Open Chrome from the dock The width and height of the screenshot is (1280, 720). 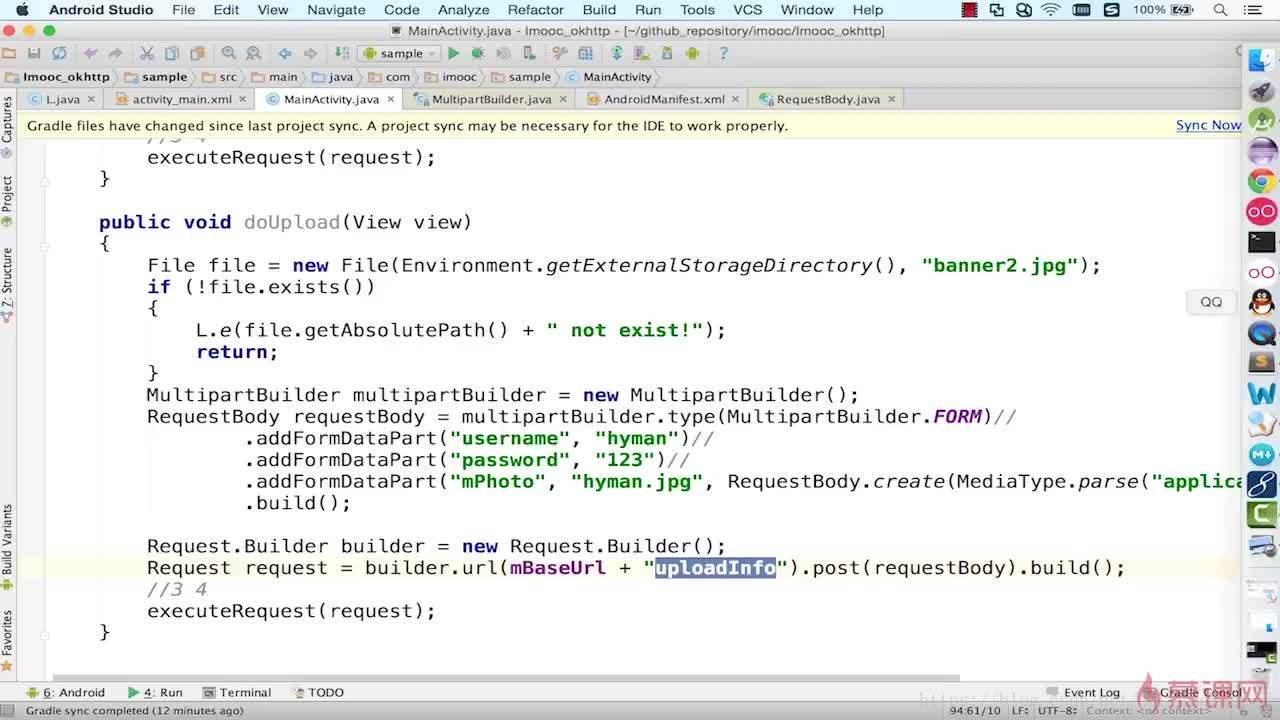[x=1261, y=182]
